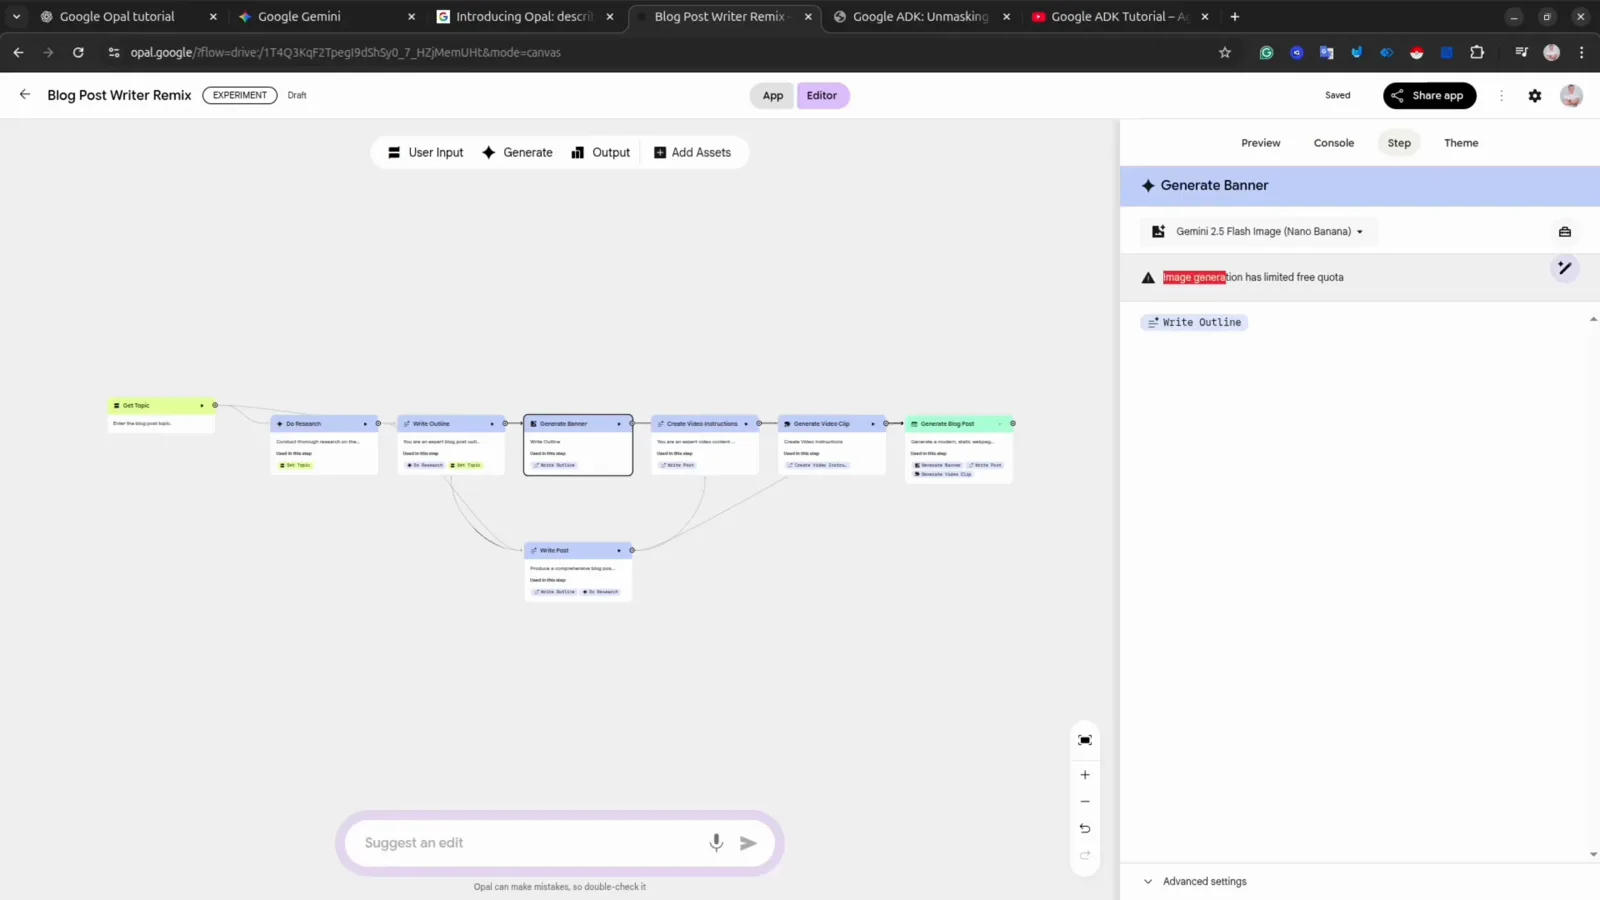Run the Write Post node with its play arrow
This screenshot has height=900, width=1600.
pyautogui.click(x=619, y=551)
